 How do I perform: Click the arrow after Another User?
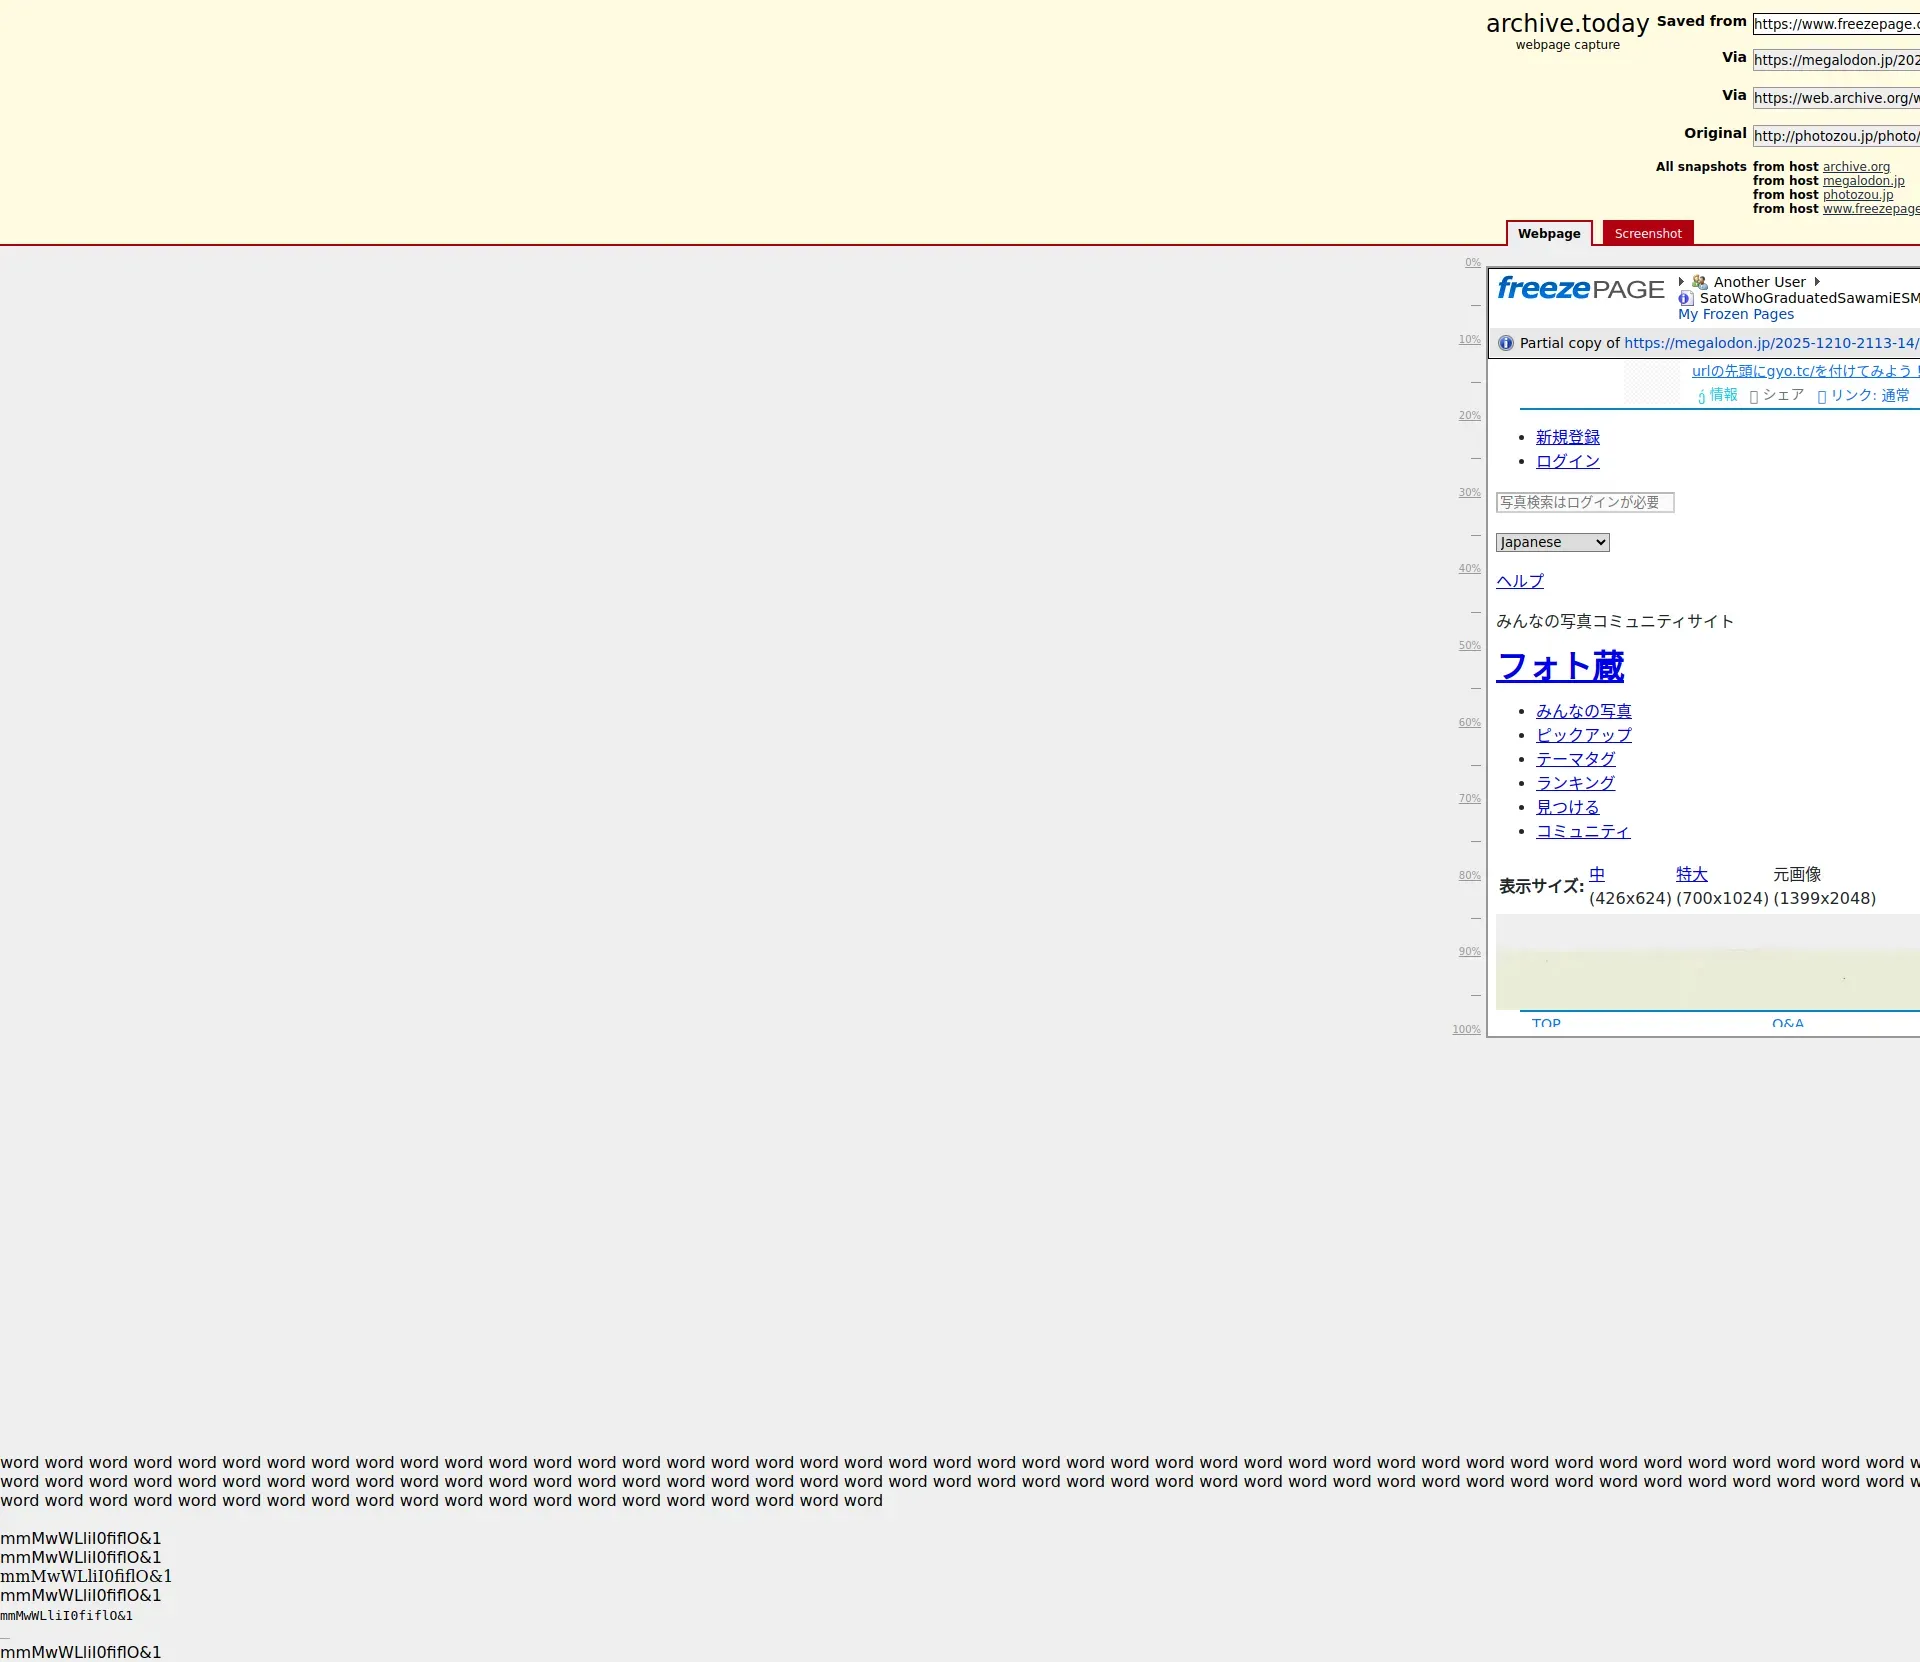(x=1817, y=282)
